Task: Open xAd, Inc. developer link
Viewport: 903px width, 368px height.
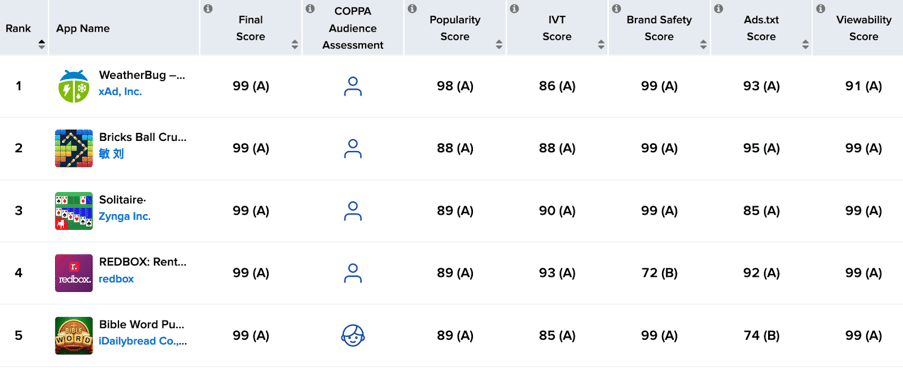Action: pyautogui.click(x=120, y=92)
